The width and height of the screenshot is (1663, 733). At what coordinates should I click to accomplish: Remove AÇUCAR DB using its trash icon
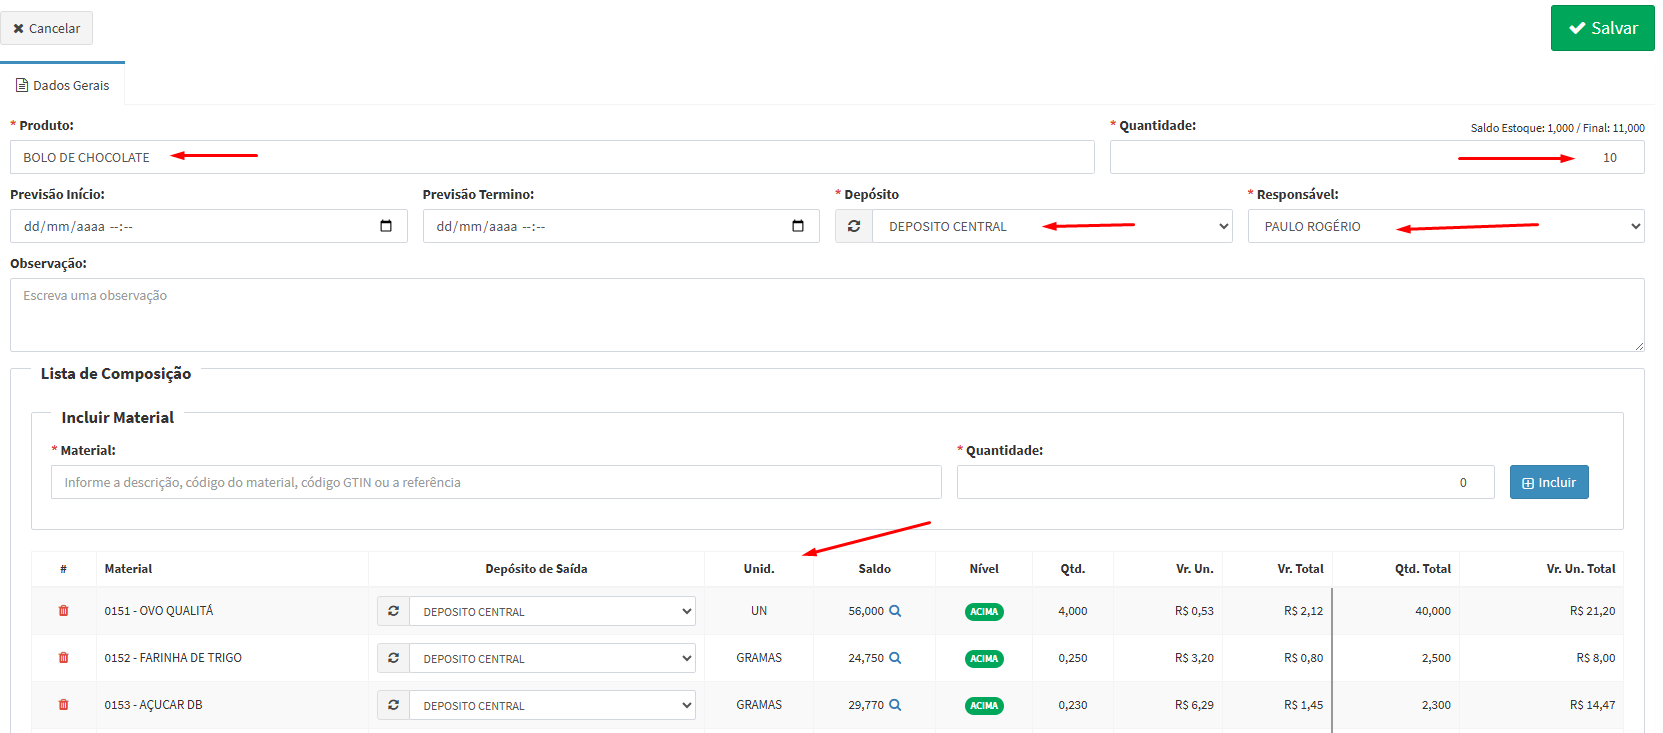(x=64, y=705)
